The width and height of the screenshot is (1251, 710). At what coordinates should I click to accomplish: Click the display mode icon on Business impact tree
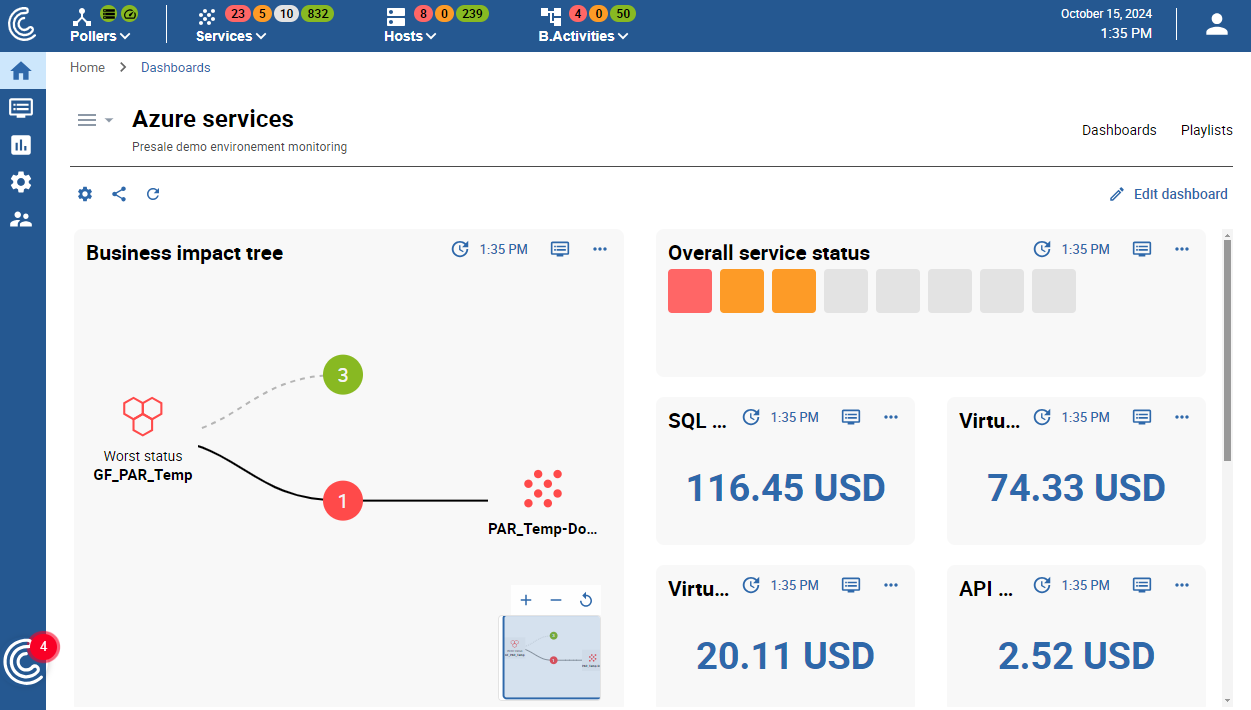pyautogui.click(x=560, y=248)
